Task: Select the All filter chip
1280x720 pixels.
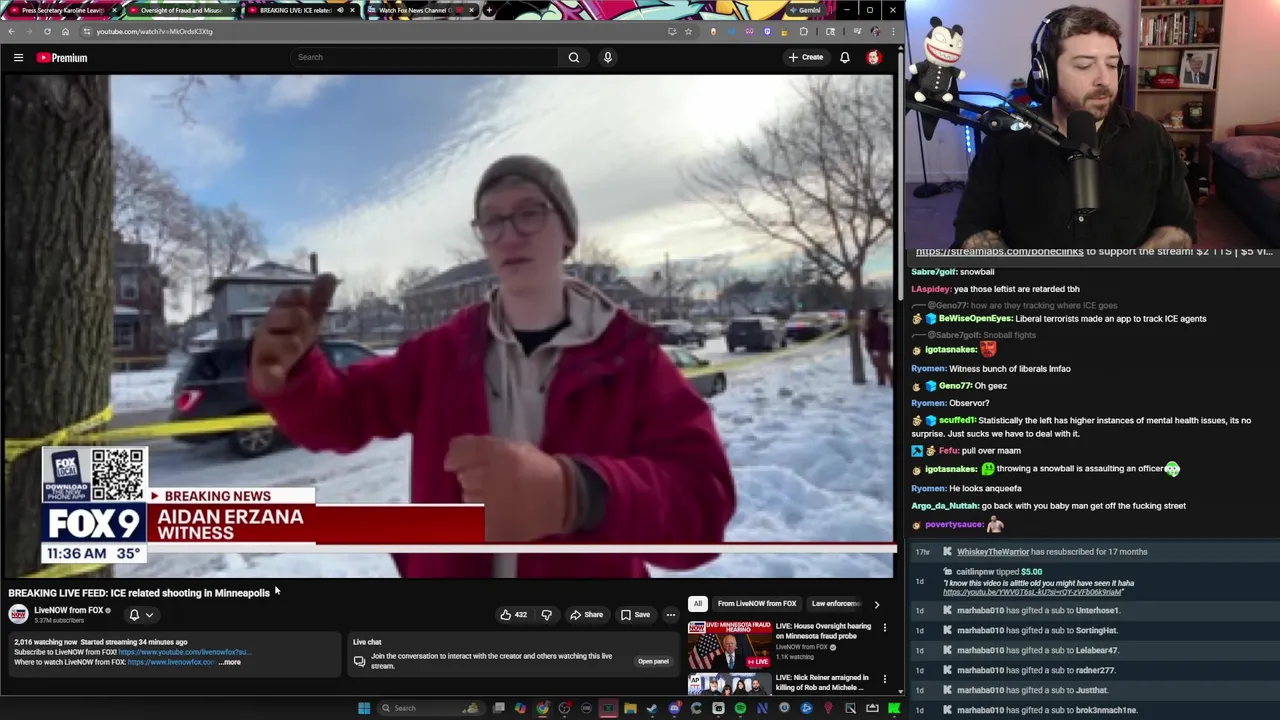Action: (698, 604)
